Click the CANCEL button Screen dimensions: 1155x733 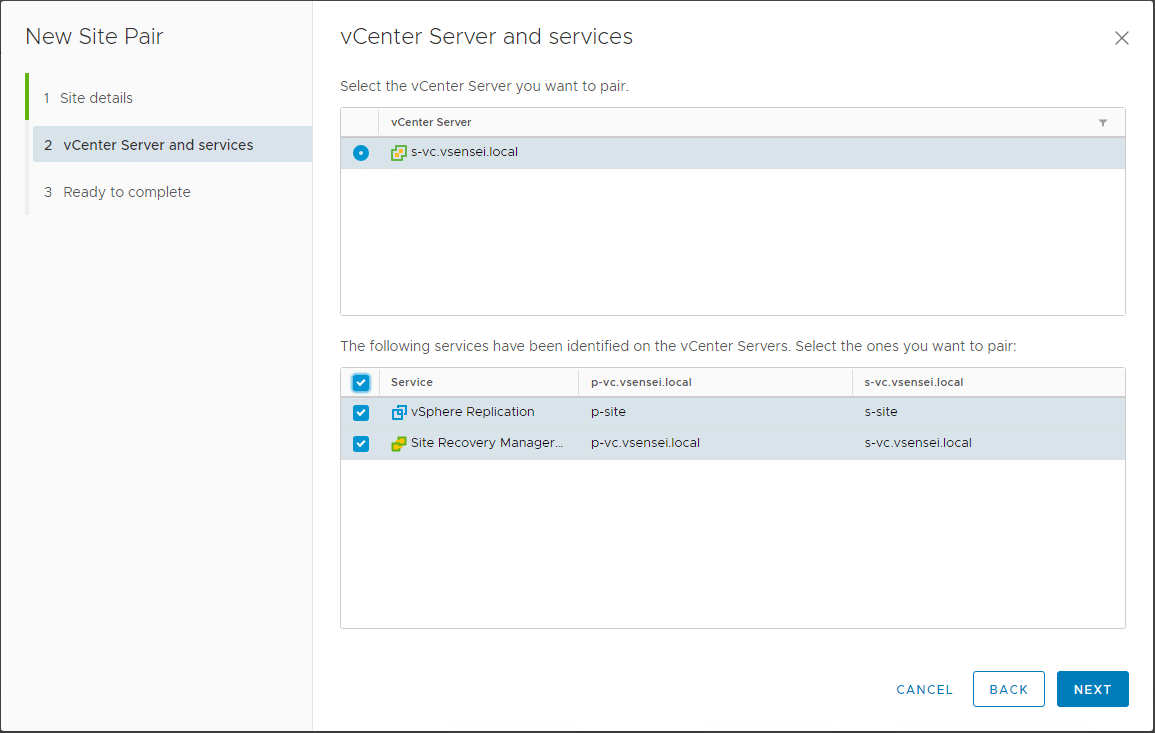click(x=924, y=689)
